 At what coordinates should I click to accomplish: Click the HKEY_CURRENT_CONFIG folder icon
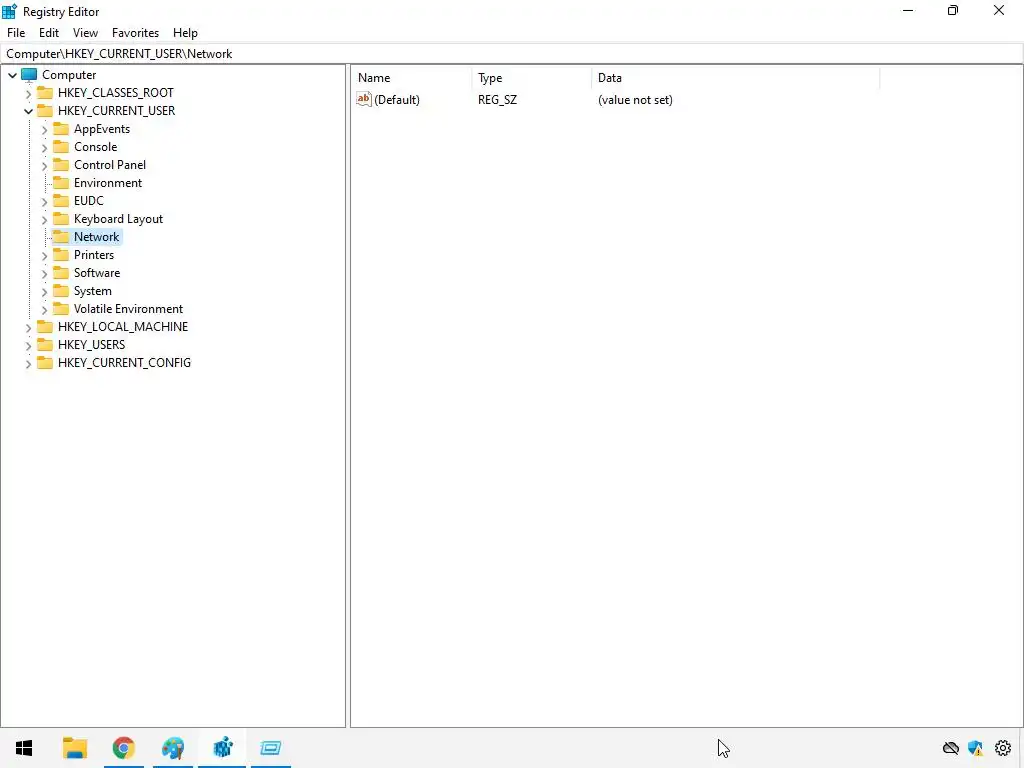coord(45,362)
